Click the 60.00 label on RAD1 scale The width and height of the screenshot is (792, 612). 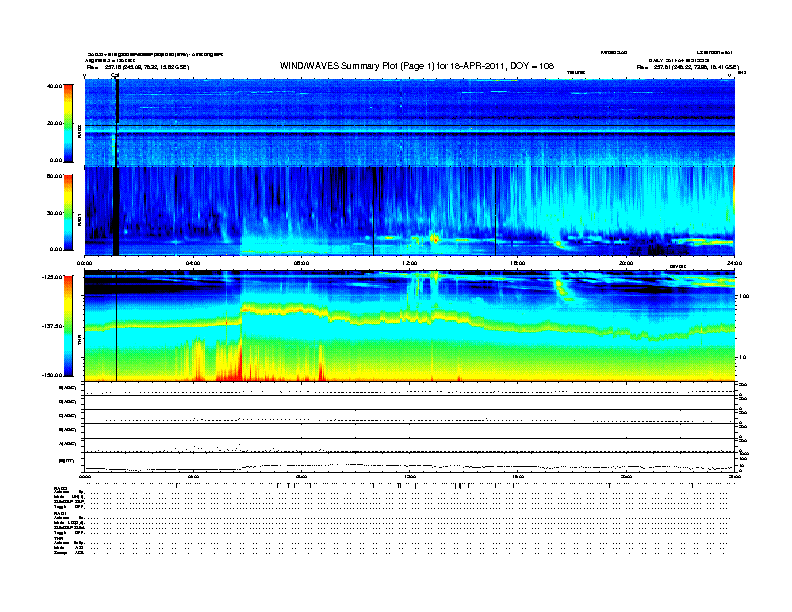(54, 176)
